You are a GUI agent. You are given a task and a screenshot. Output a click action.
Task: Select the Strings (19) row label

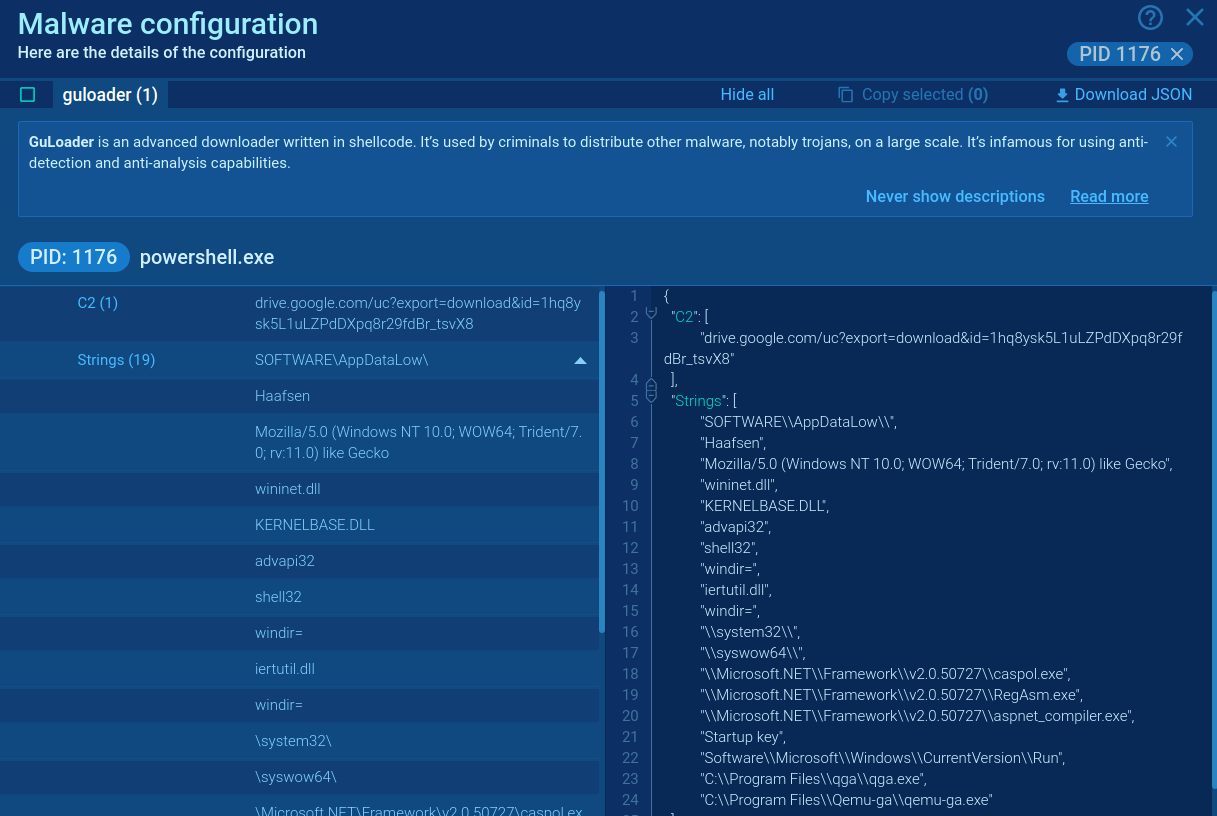pyautogui.click(x=116, y=360)
